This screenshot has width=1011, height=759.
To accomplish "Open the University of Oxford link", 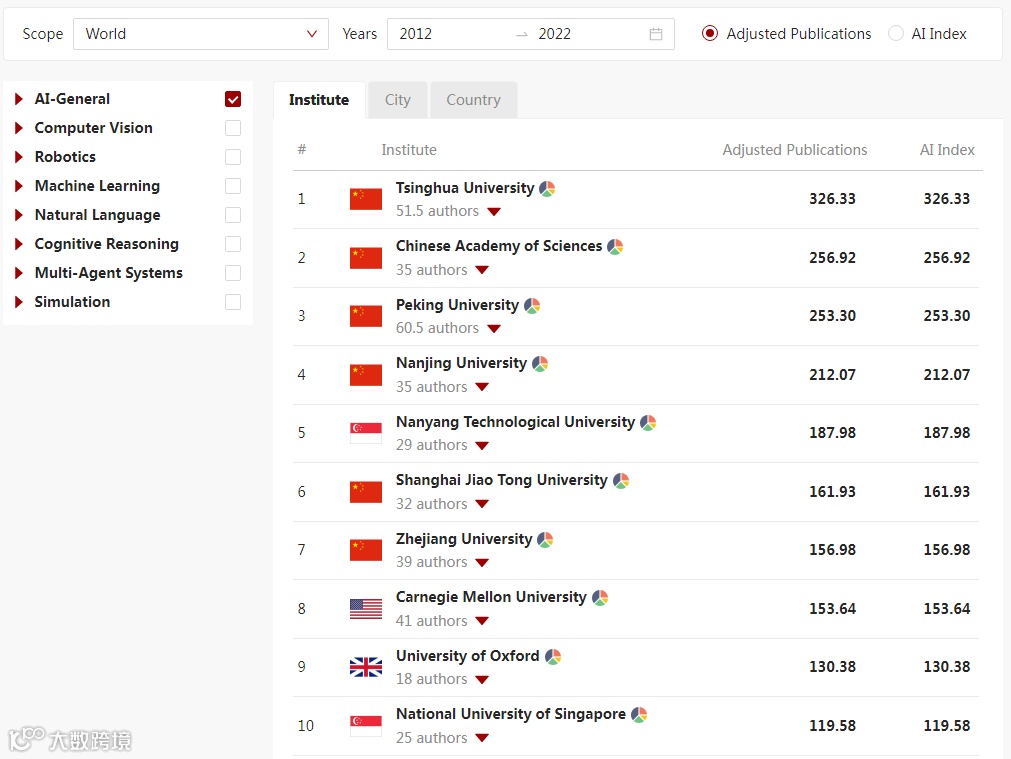I will click(x=467, y=656).
